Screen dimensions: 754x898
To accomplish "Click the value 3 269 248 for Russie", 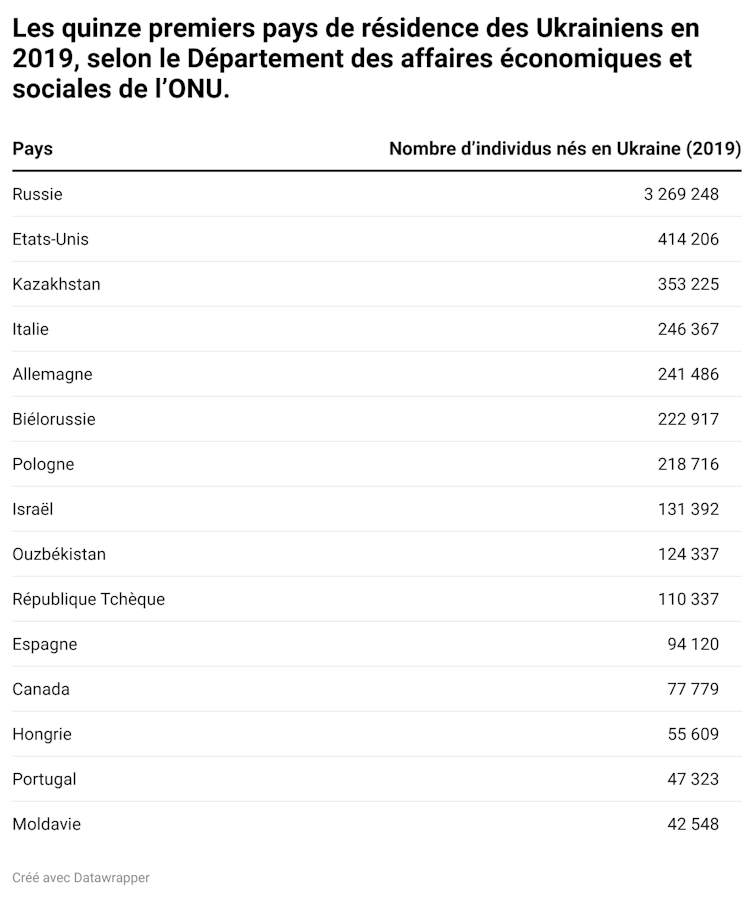I will pyautogui.click(x=681, y=194).
